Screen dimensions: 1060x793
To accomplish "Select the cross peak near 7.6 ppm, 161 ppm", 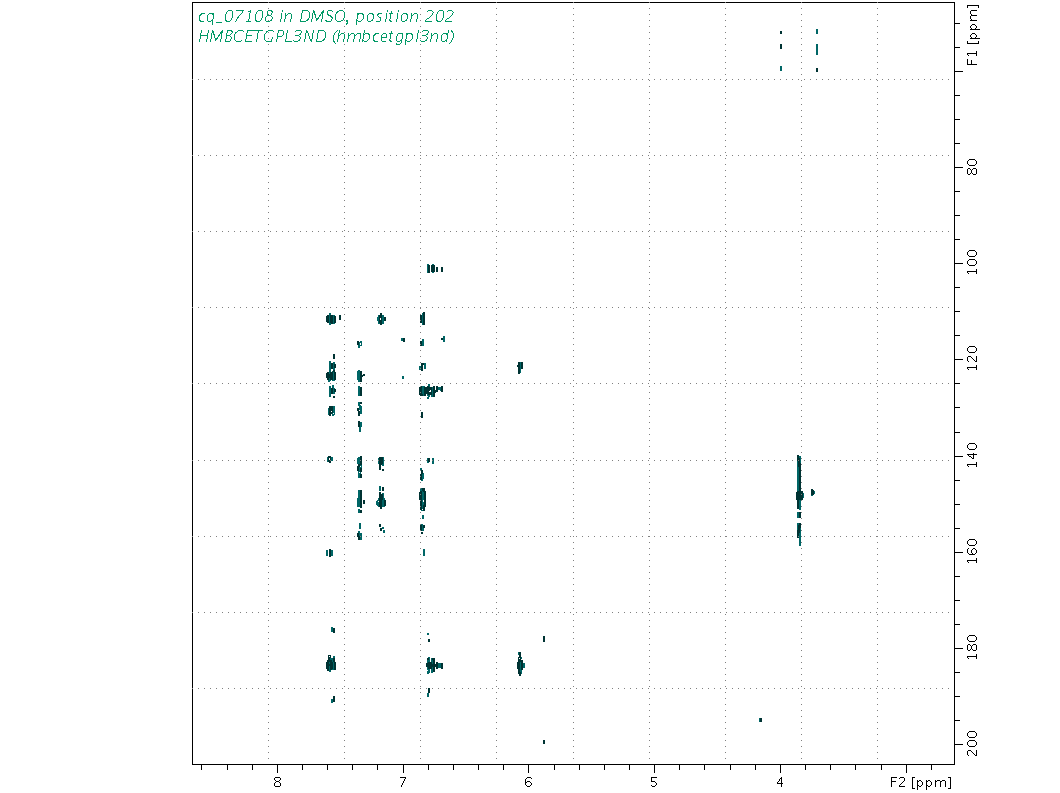I will tap(329, 553).
